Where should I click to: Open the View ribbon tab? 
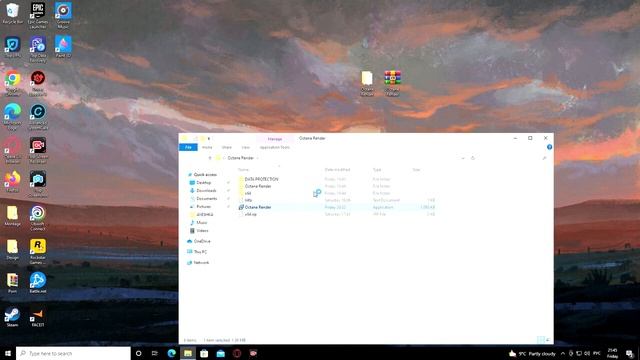[x=245, y=147]
